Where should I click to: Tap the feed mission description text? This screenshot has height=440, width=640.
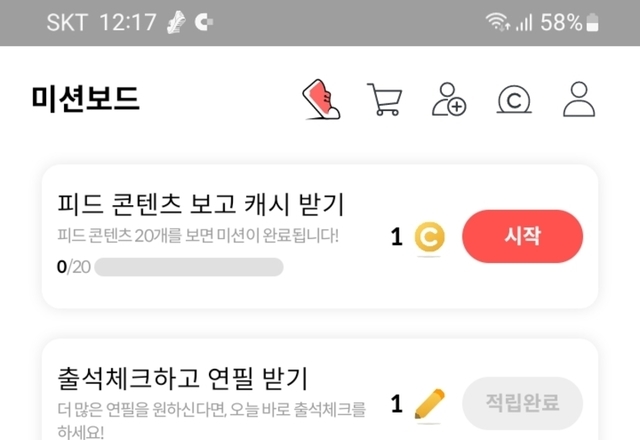[x=198, y=237]
